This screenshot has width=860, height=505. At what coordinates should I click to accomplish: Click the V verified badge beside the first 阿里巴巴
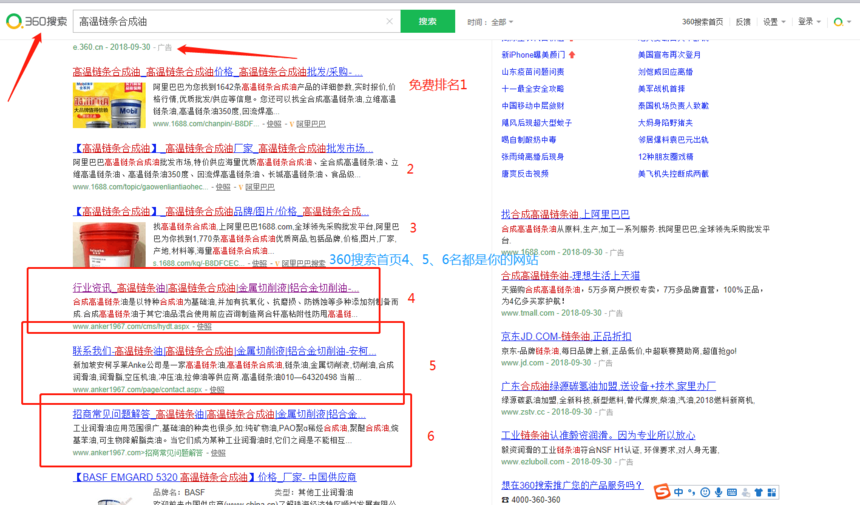pos(292,124)
